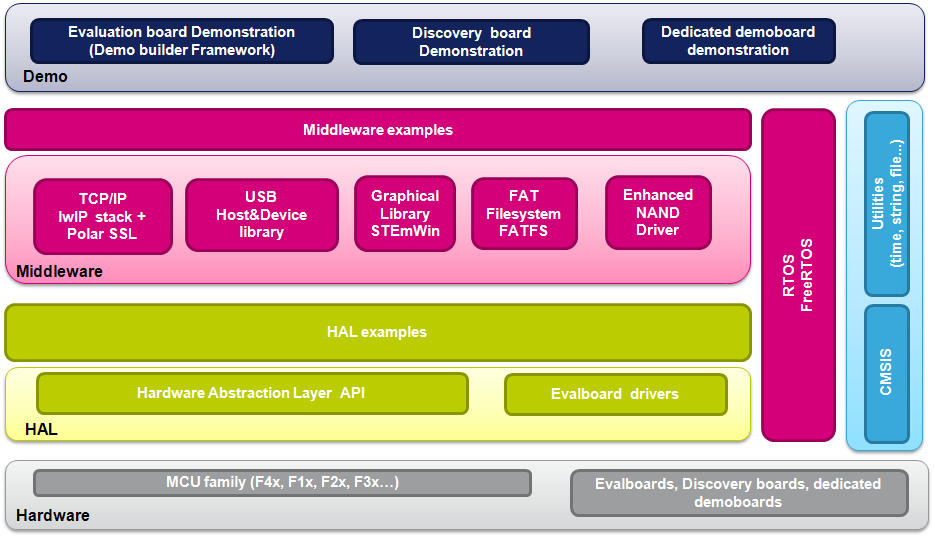Select the FAT Filesystem FATFS block
The height and width of the screenshot is (537, 934).
click(x=524, y=214)
